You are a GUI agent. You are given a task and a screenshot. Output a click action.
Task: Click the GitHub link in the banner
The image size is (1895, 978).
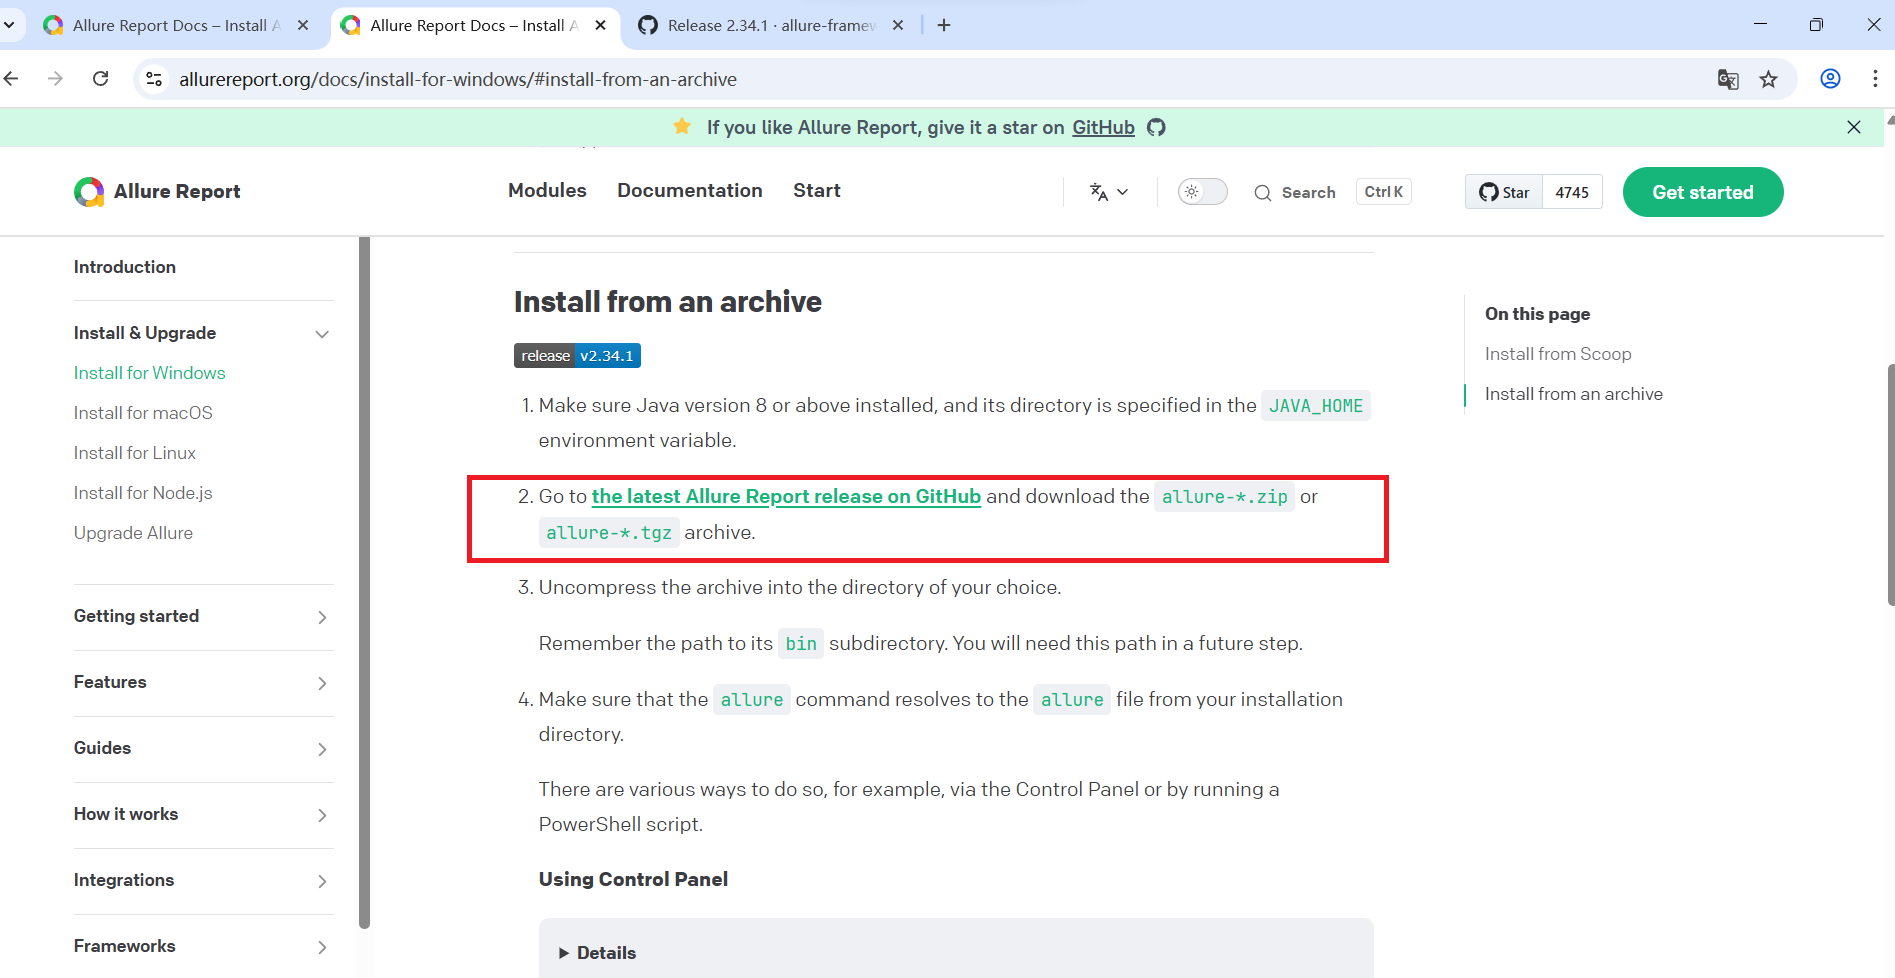[x=1103, y=127]
